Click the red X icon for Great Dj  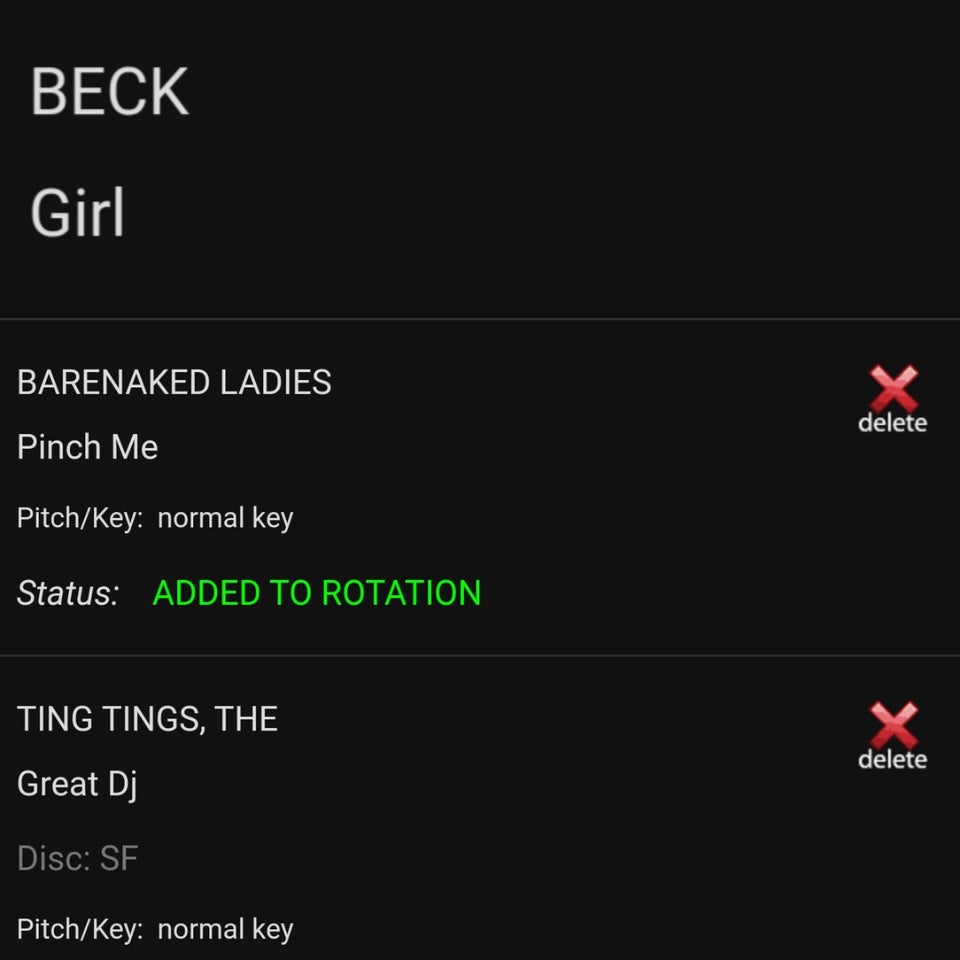pyautogui.click(x=893, y=724)
